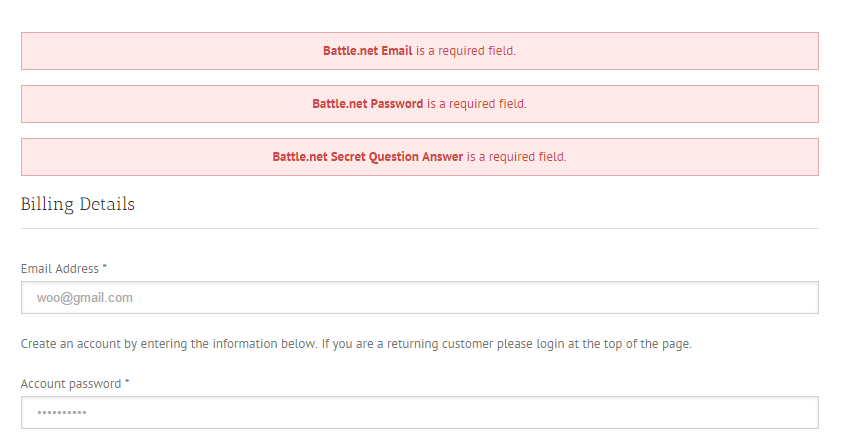Click 'is a required field' in Email error
Screen dimensions: 848x441
[x=466, y=51]
